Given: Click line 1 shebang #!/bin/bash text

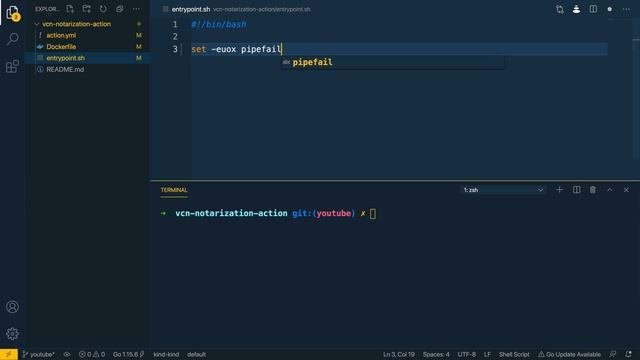Looking at the screenshot, I should (x=219, y=24).
